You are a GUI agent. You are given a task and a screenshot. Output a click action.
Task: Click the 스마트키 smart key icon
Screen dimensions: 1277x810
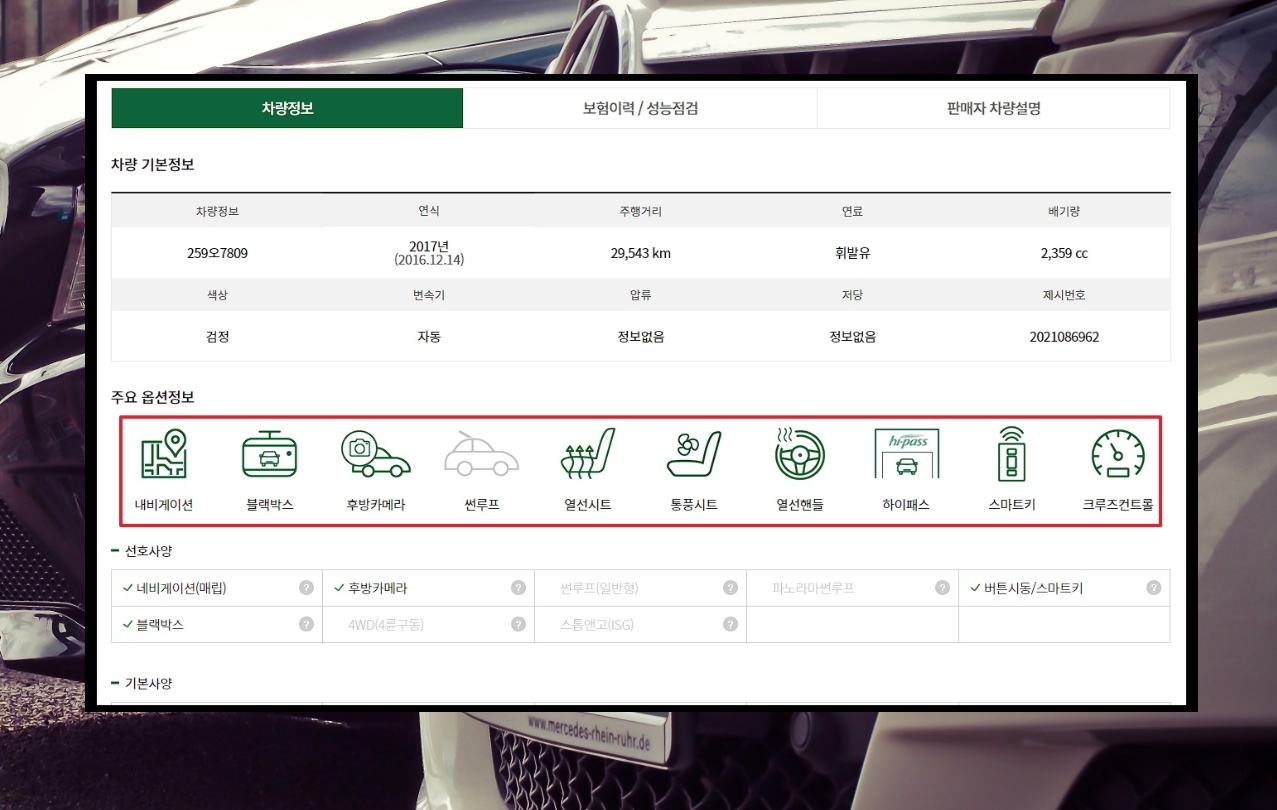[1012, 454]
